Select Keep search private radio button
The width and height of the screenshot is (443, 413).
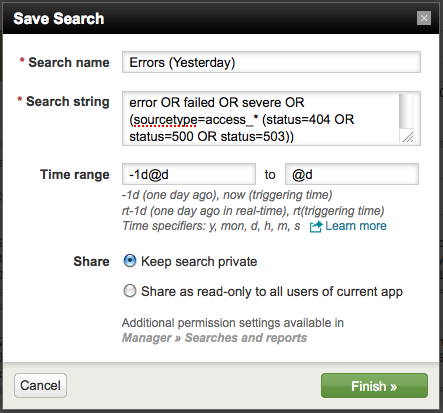pyautogui.click(x=130, y=261)
